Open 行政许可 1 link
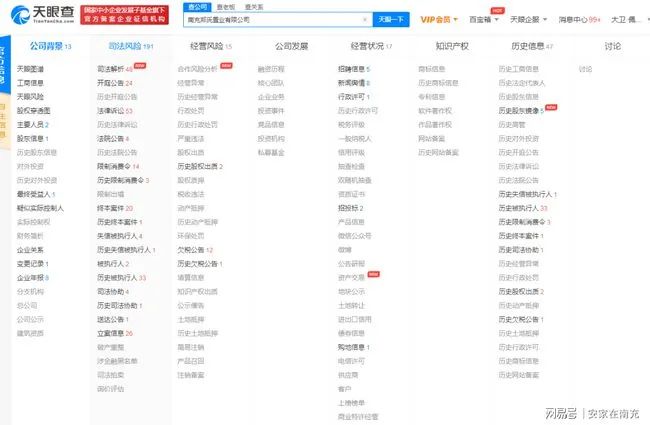This screenshot has height=425, width=650. [x=354, y=97]
